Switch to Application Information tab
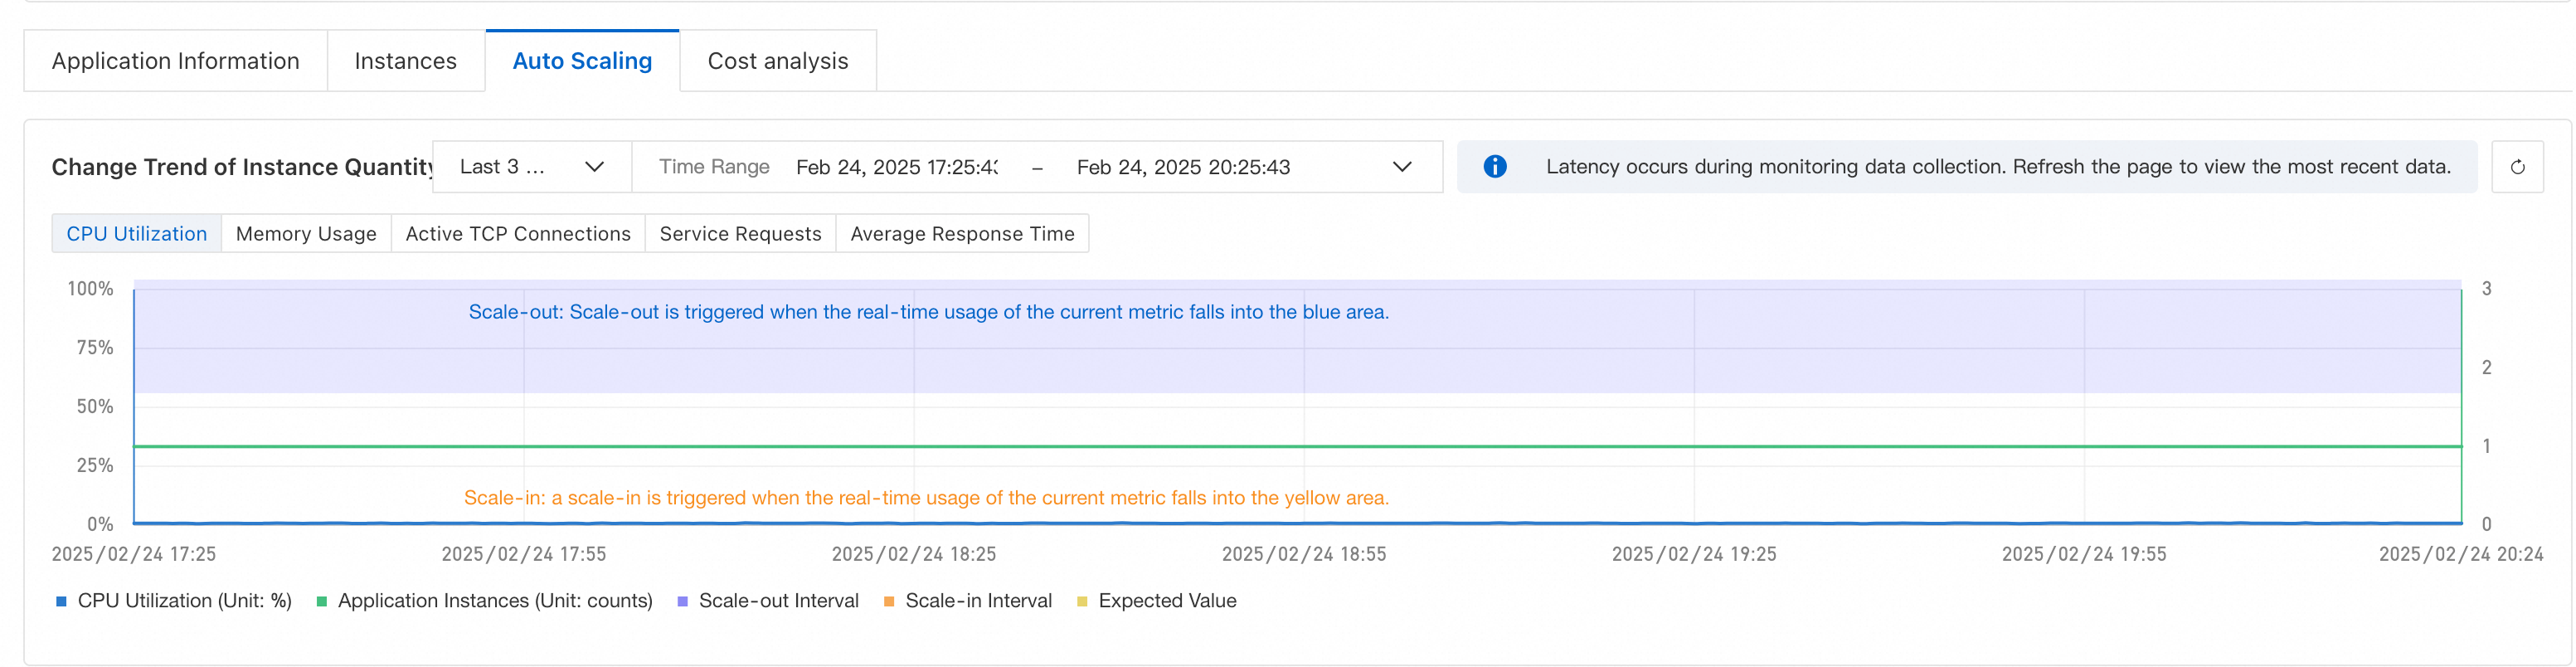The height and width of the screenshot is (667, 2576). [175, 61]
